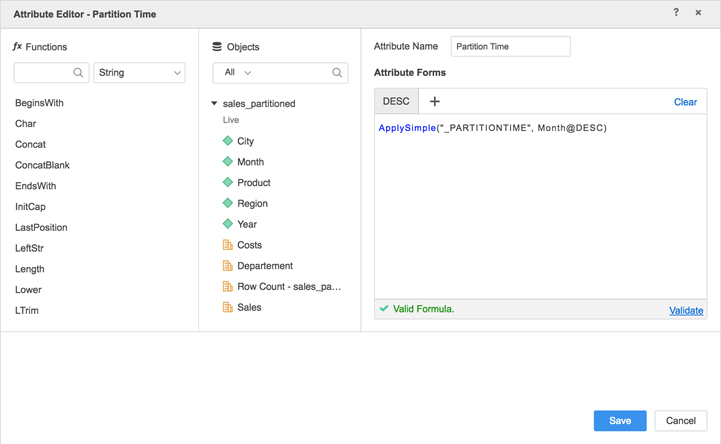Close the Attribute Editor dialog
Screen dimensions: 721x444
point(698,13)
